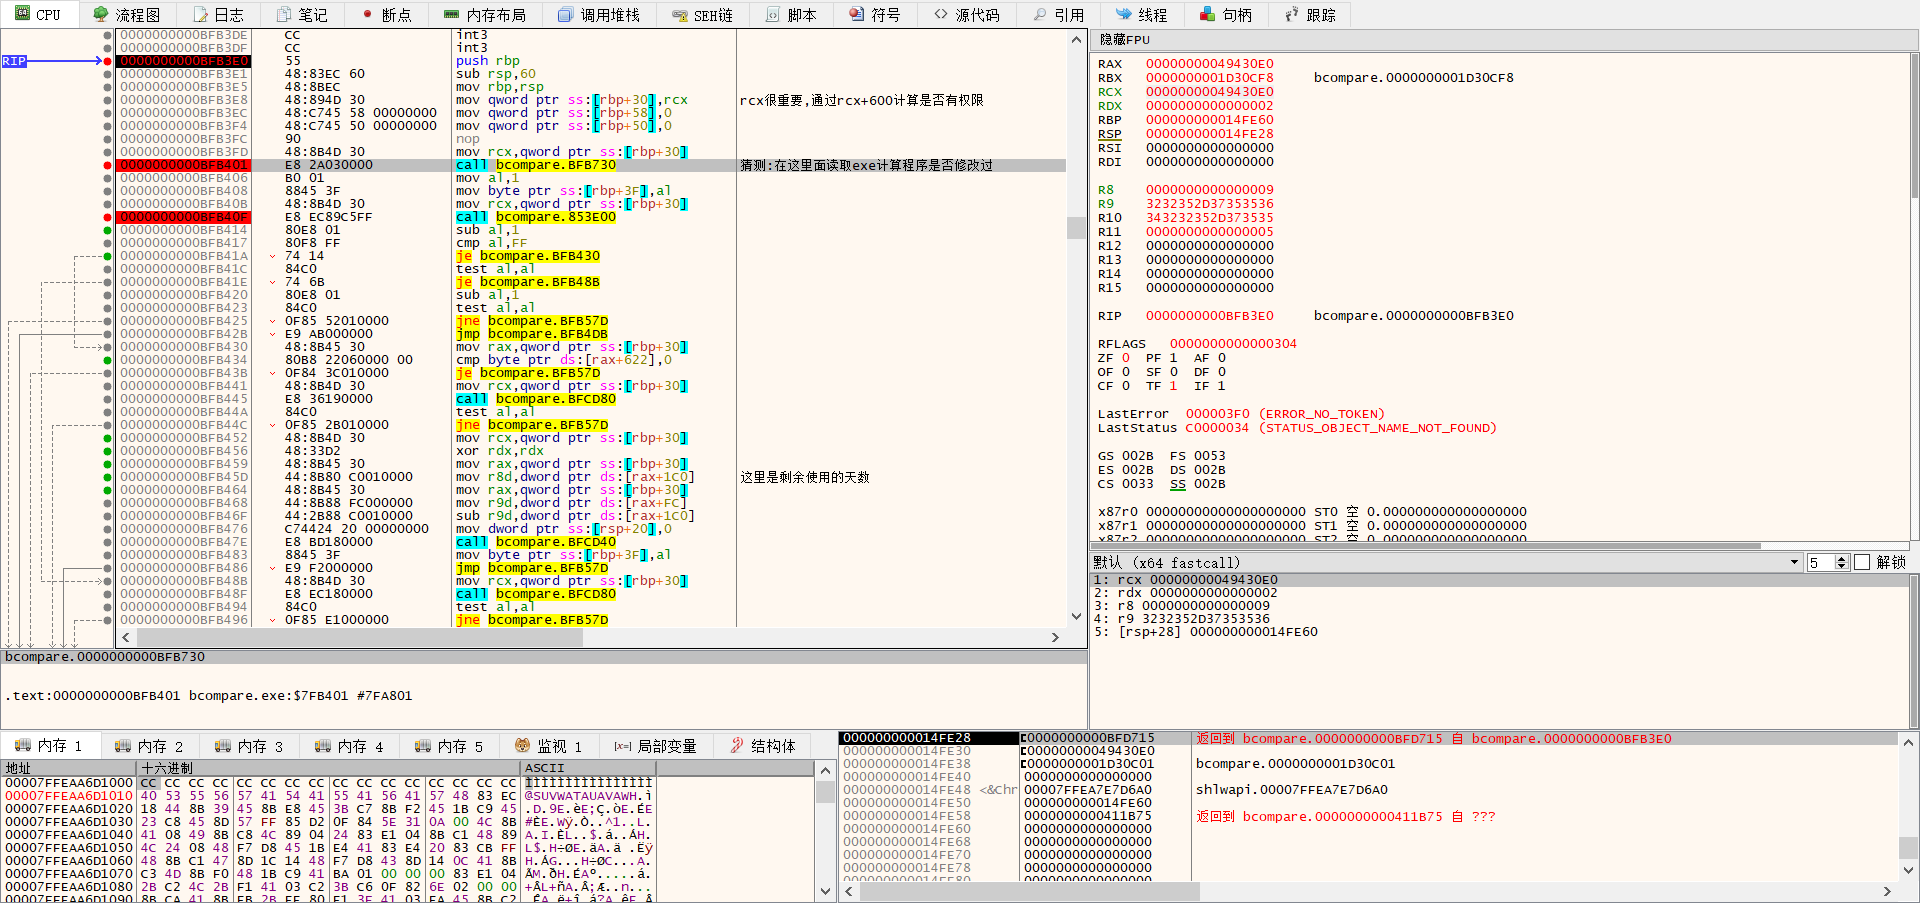Switch to the 内存 2 dump tab
The image size is (1920, 903).
pos(149,746)
